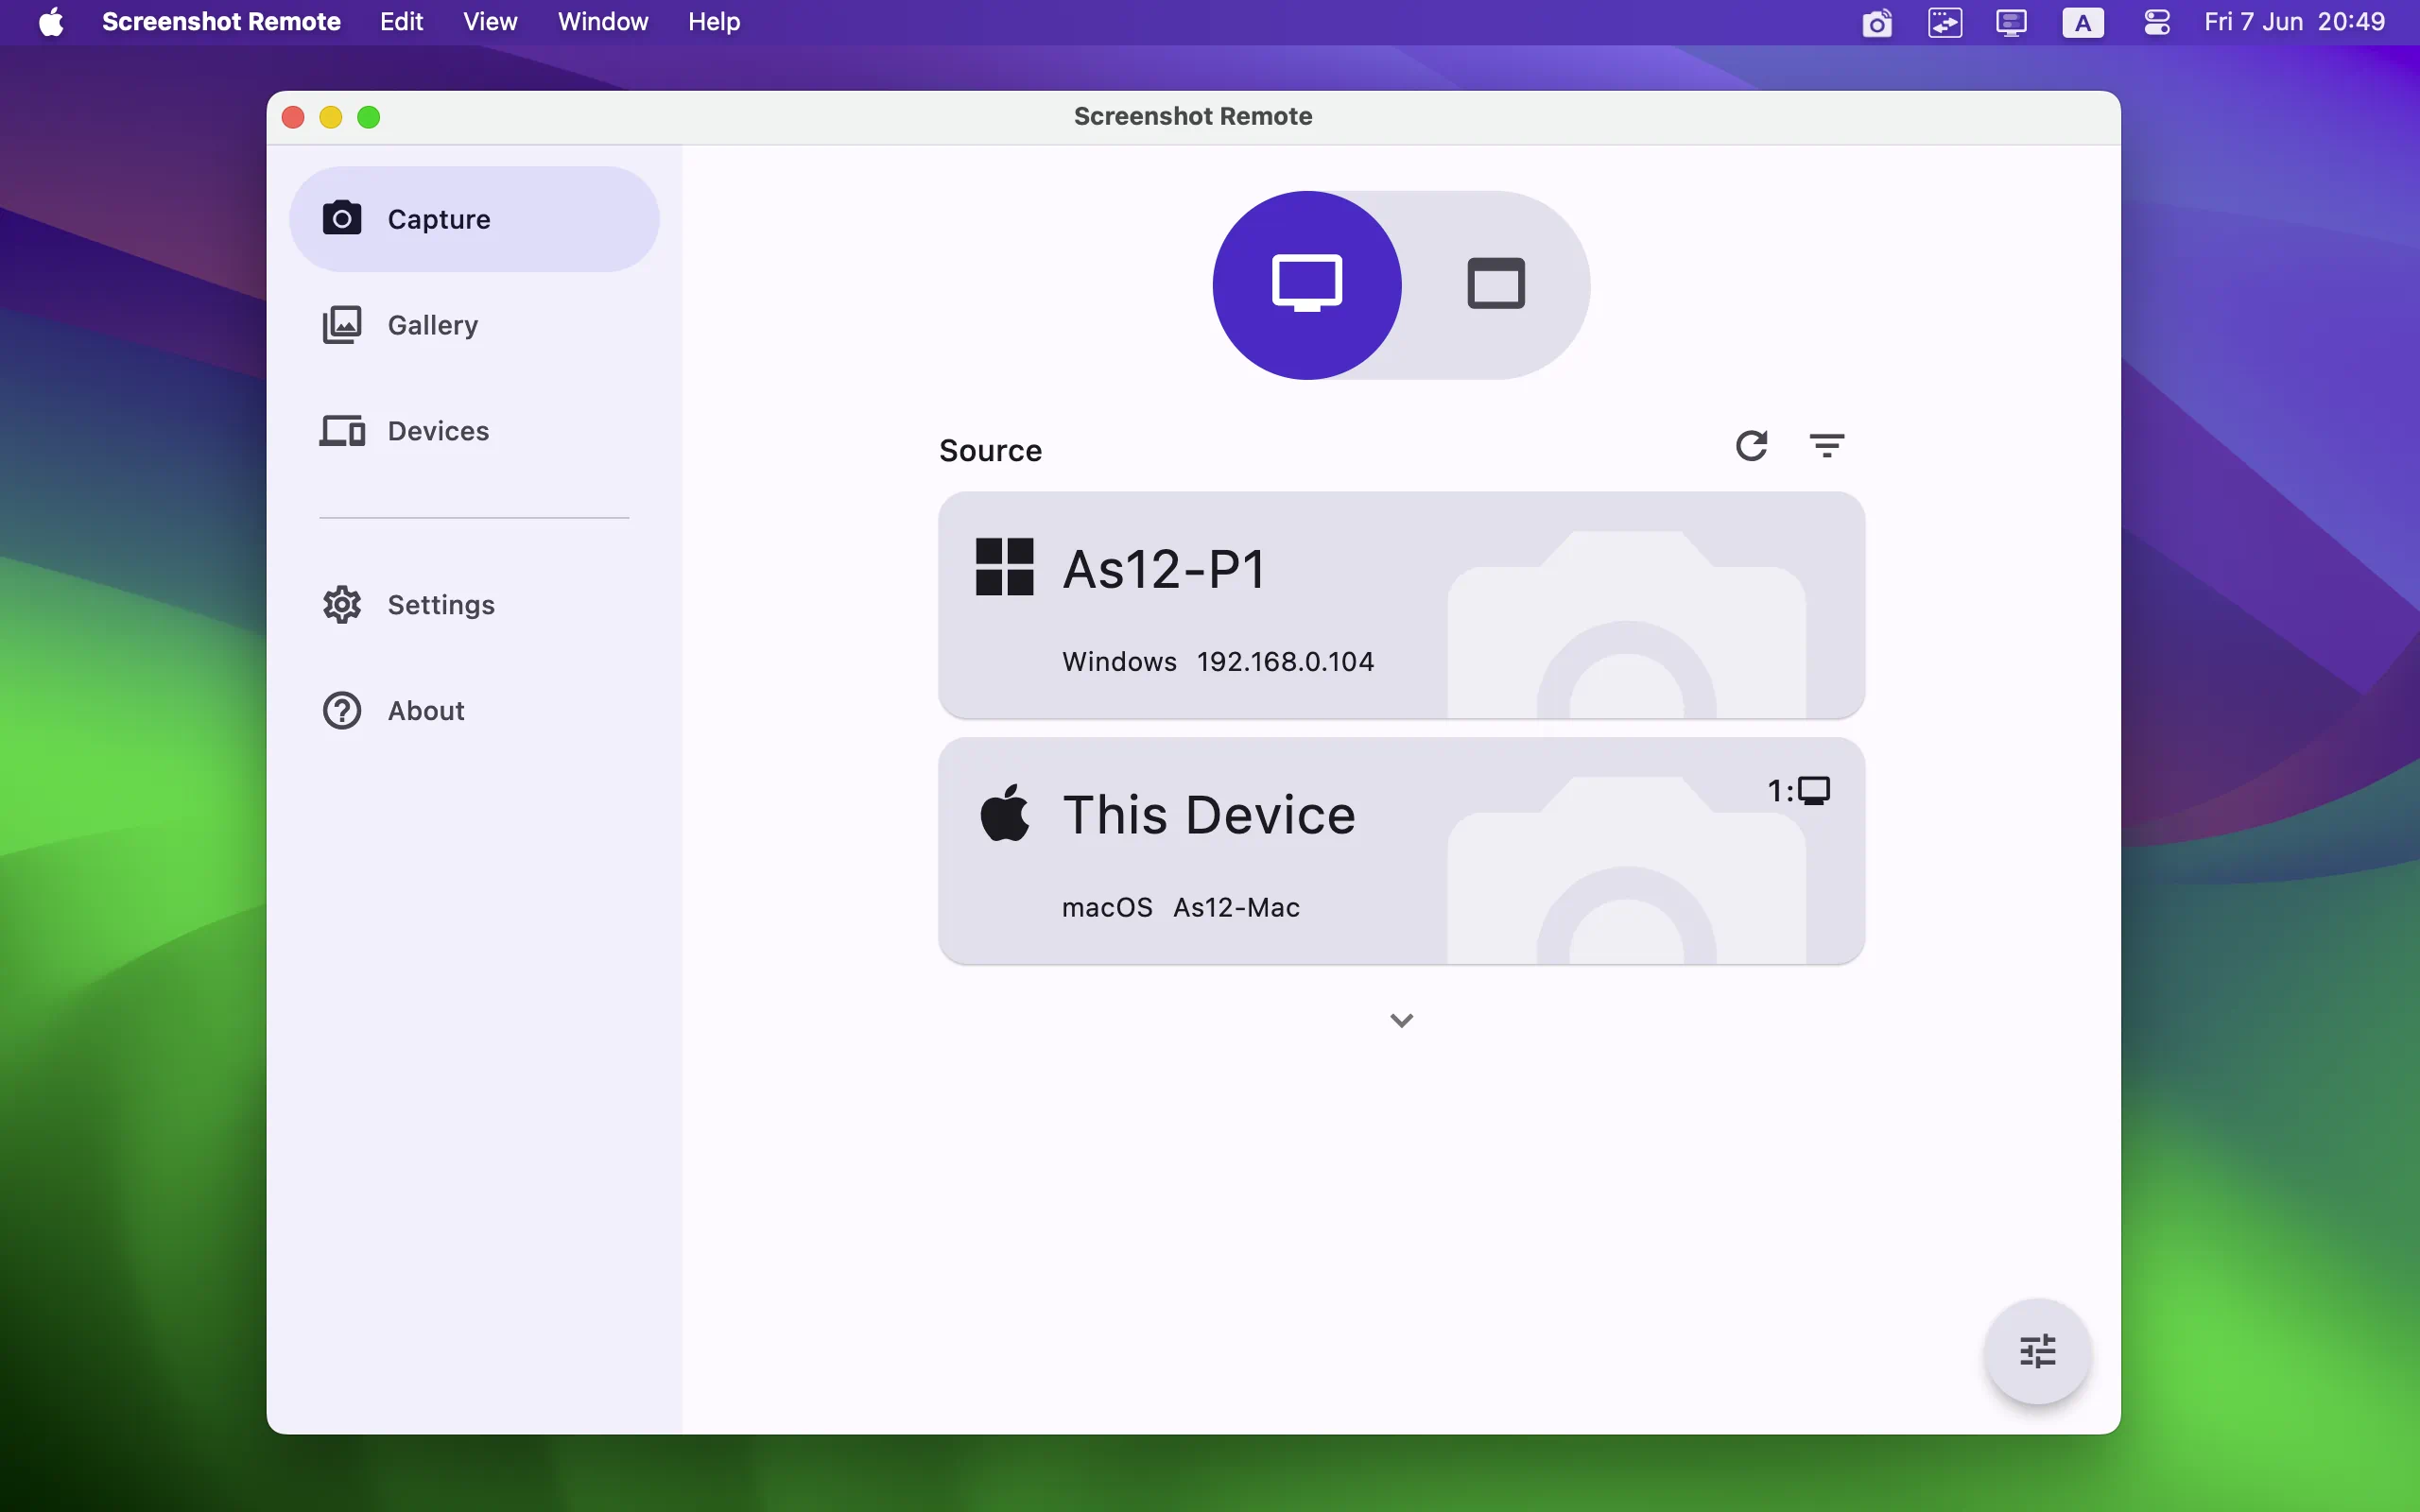Click the refresh sources icon
2420x1512 pixels.
pyautogui.click(x=1751, y=444)
